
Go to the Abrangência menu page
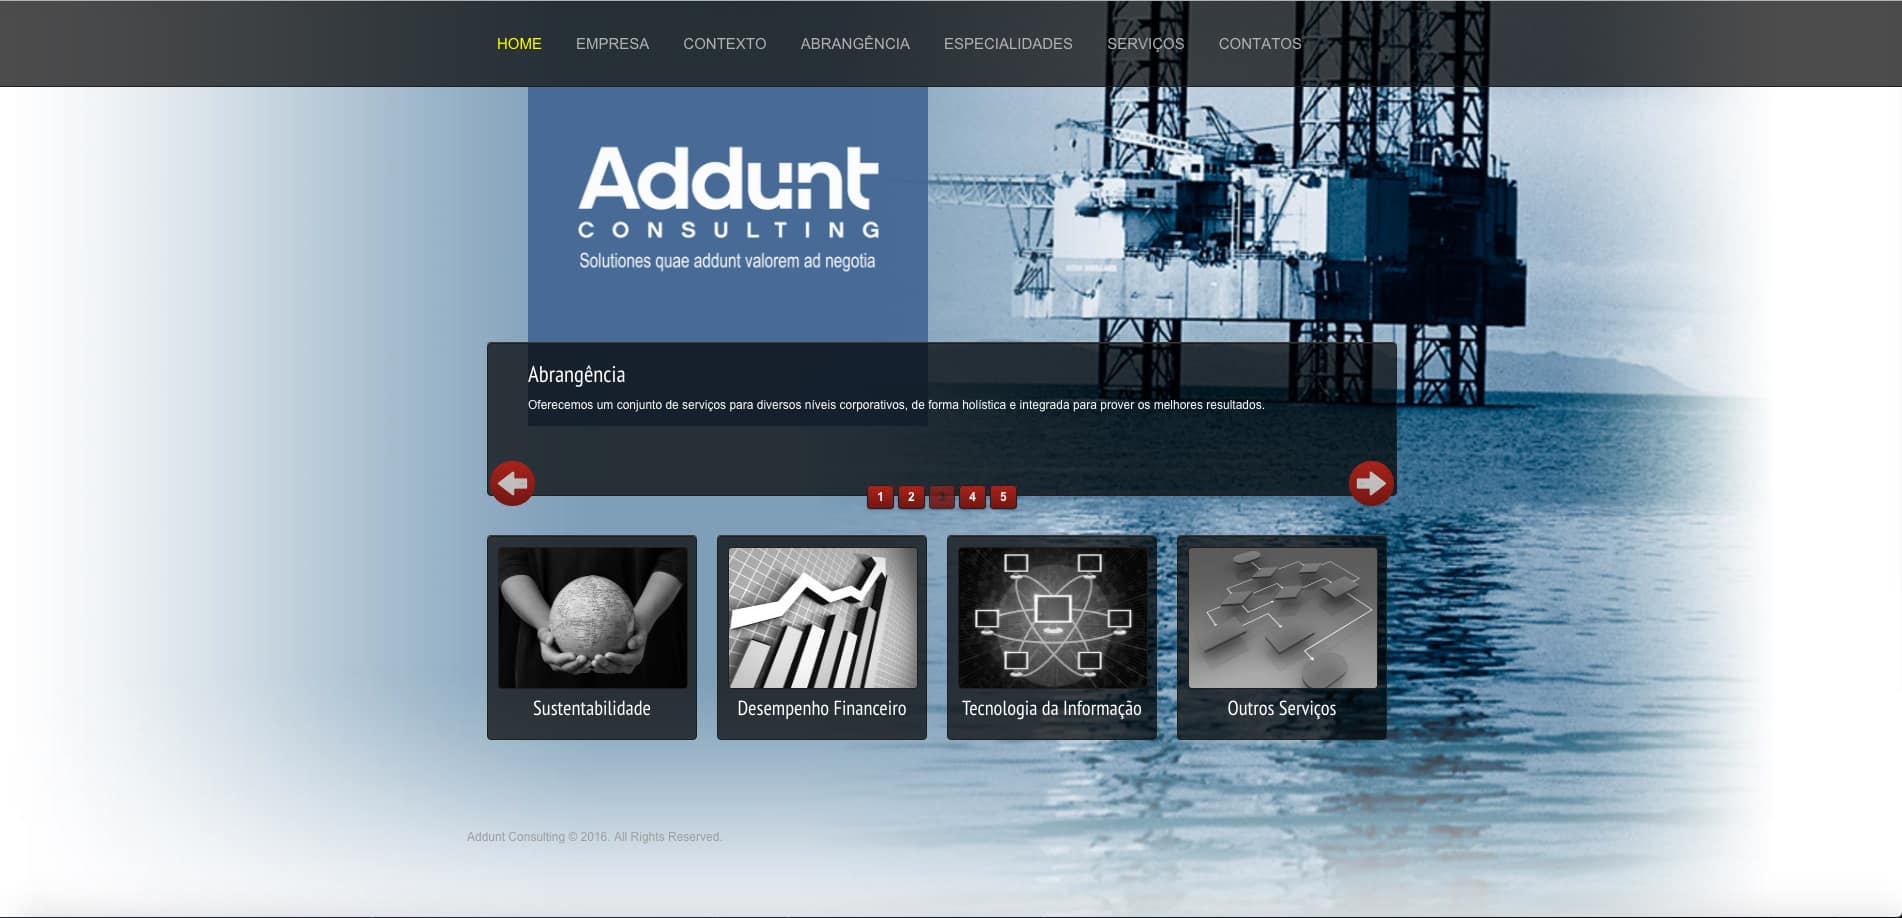pos(855,44)
